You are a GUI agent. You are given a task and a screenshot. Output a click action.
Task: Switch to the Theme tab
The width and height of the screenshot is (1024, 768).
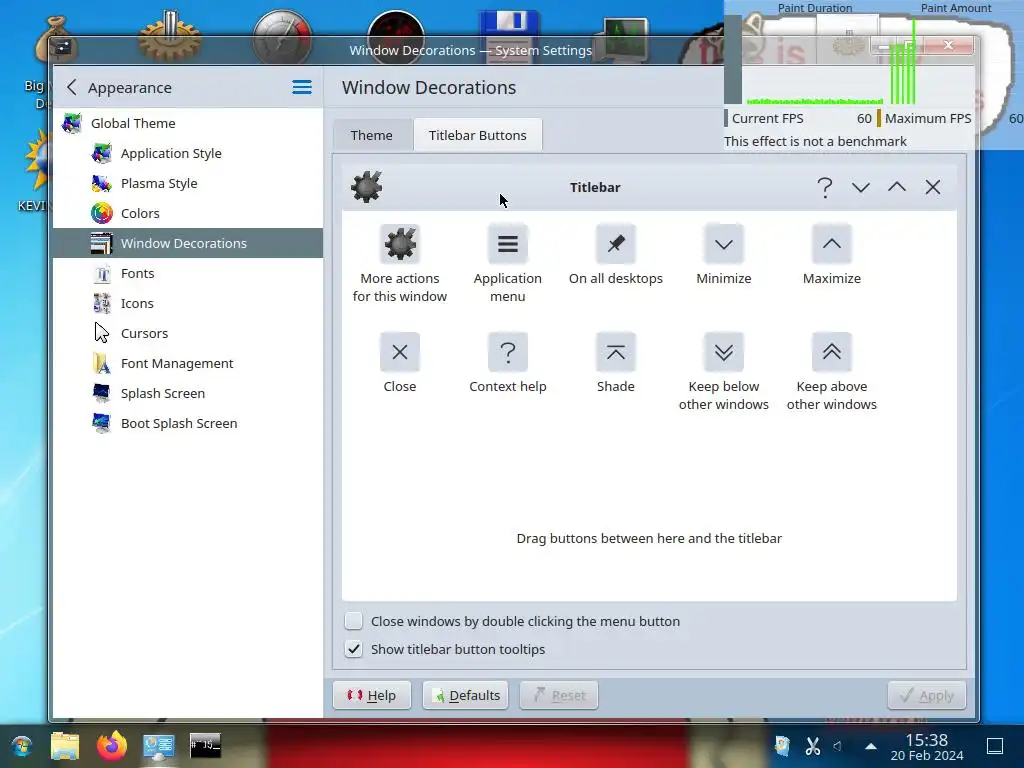[x=372, y=135]
